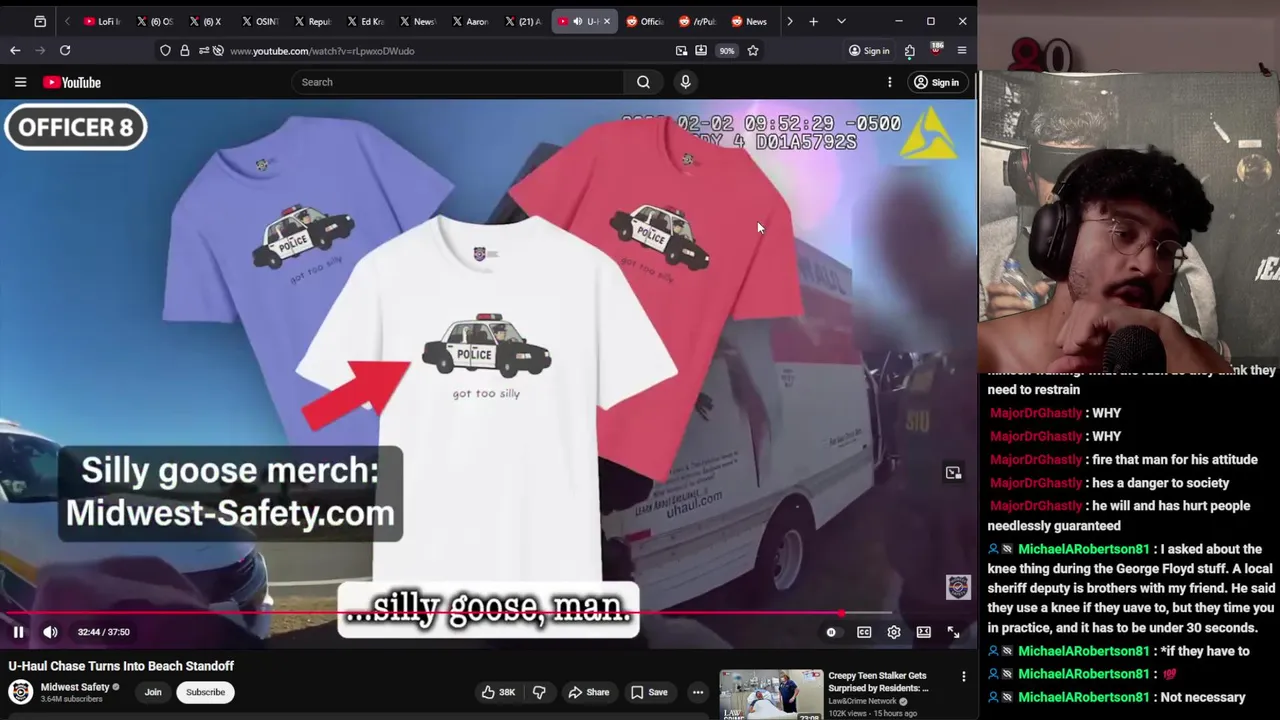1280x720 pixels.
Task: Switch to the Aaron X tab
Action: (x=470, y=21)
